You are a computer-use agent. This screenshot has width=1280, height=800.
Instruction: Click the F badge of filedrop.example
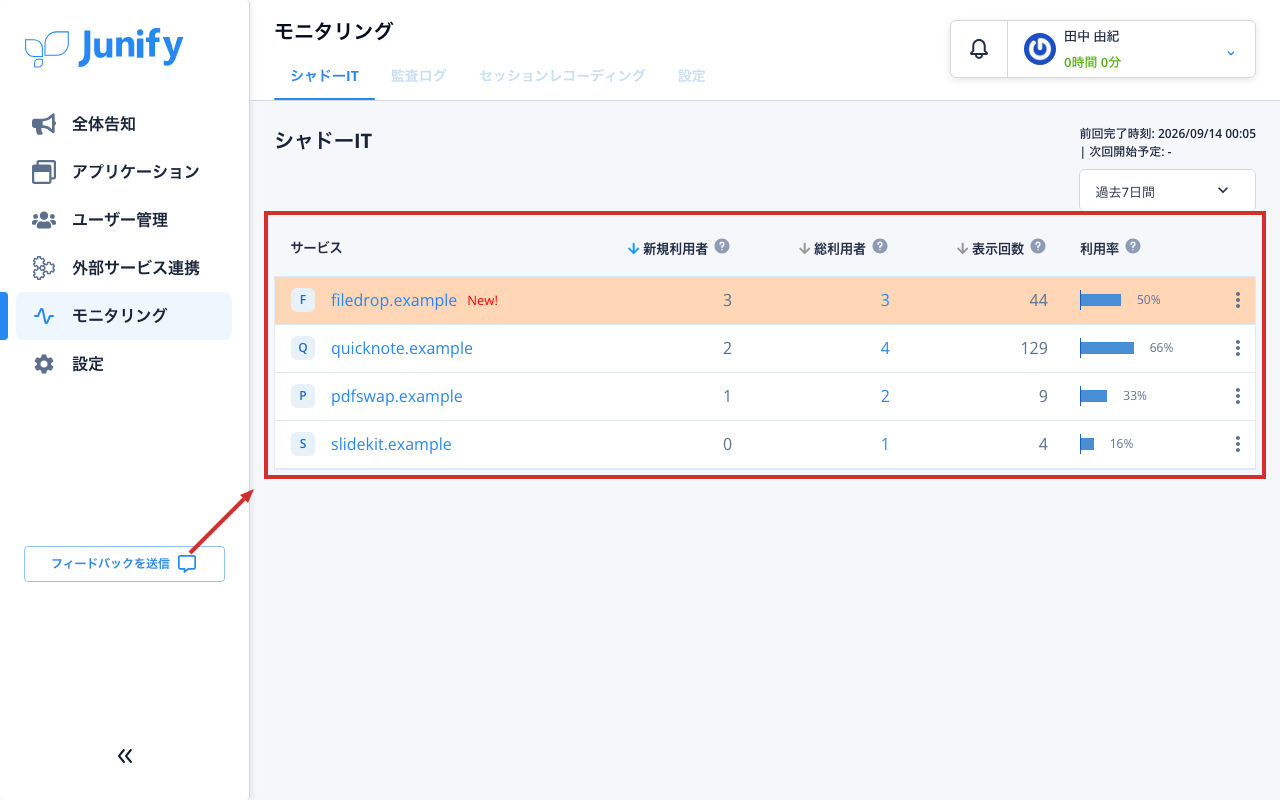click(302, 300)
